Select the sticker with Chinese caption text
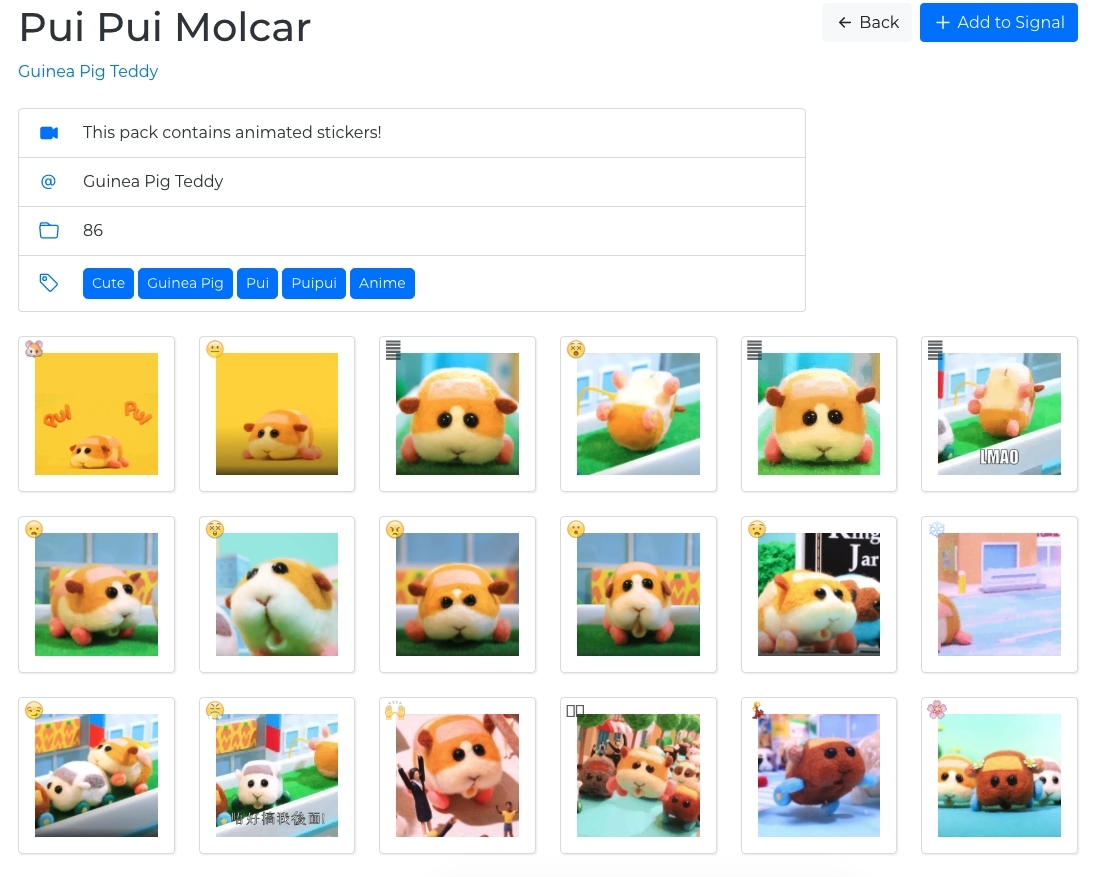This screenshot has width=1100, height=877. click(x=277, y=775)
